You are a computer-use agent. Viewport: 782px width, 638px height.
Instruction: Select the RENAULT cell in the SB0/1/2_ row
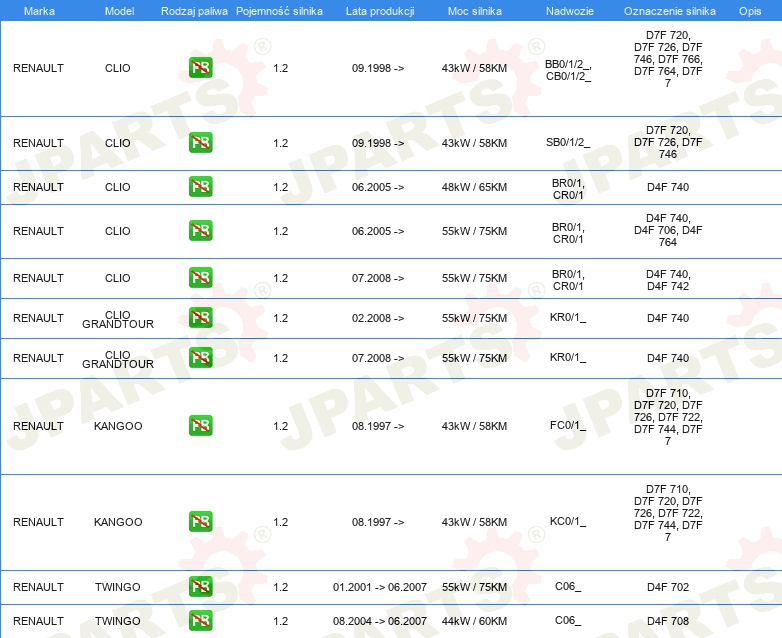tap(38, 143)
